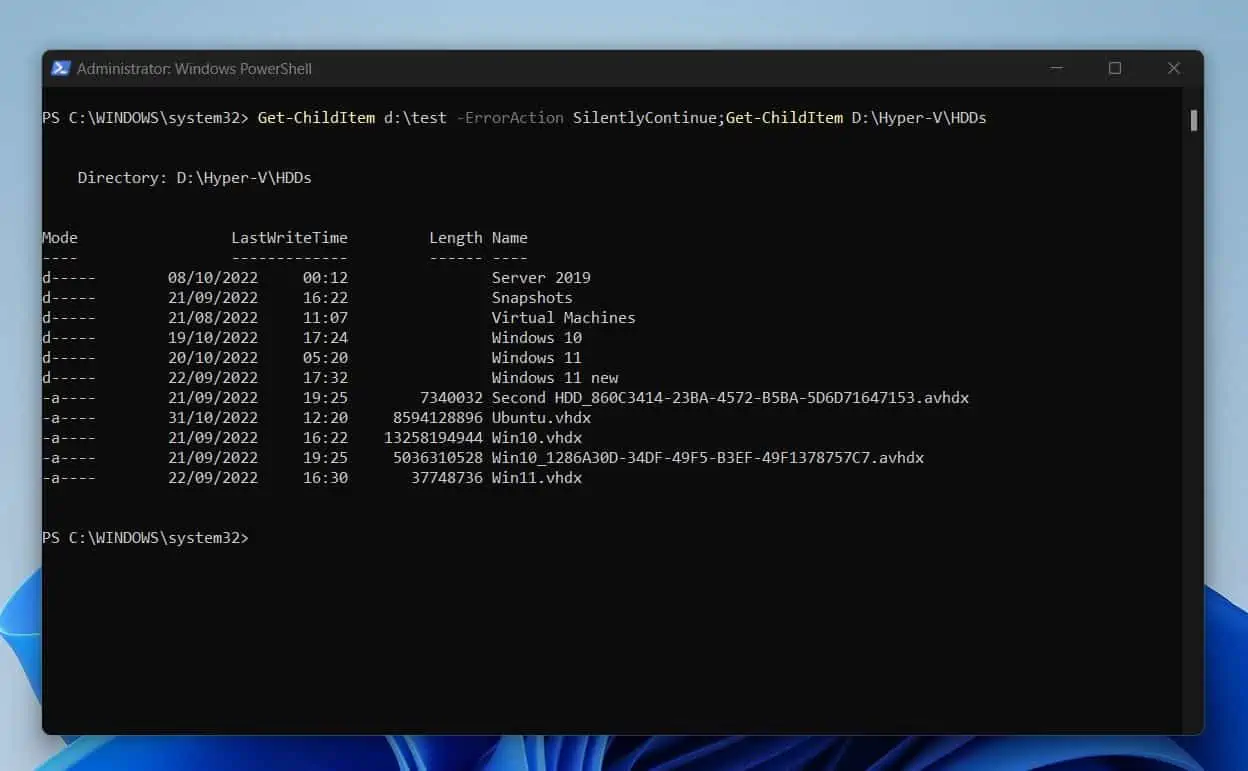Select the 'Virtual Machines' folder name
The width and height of the screenshot is (1248, 771).
tap(563, 318)
